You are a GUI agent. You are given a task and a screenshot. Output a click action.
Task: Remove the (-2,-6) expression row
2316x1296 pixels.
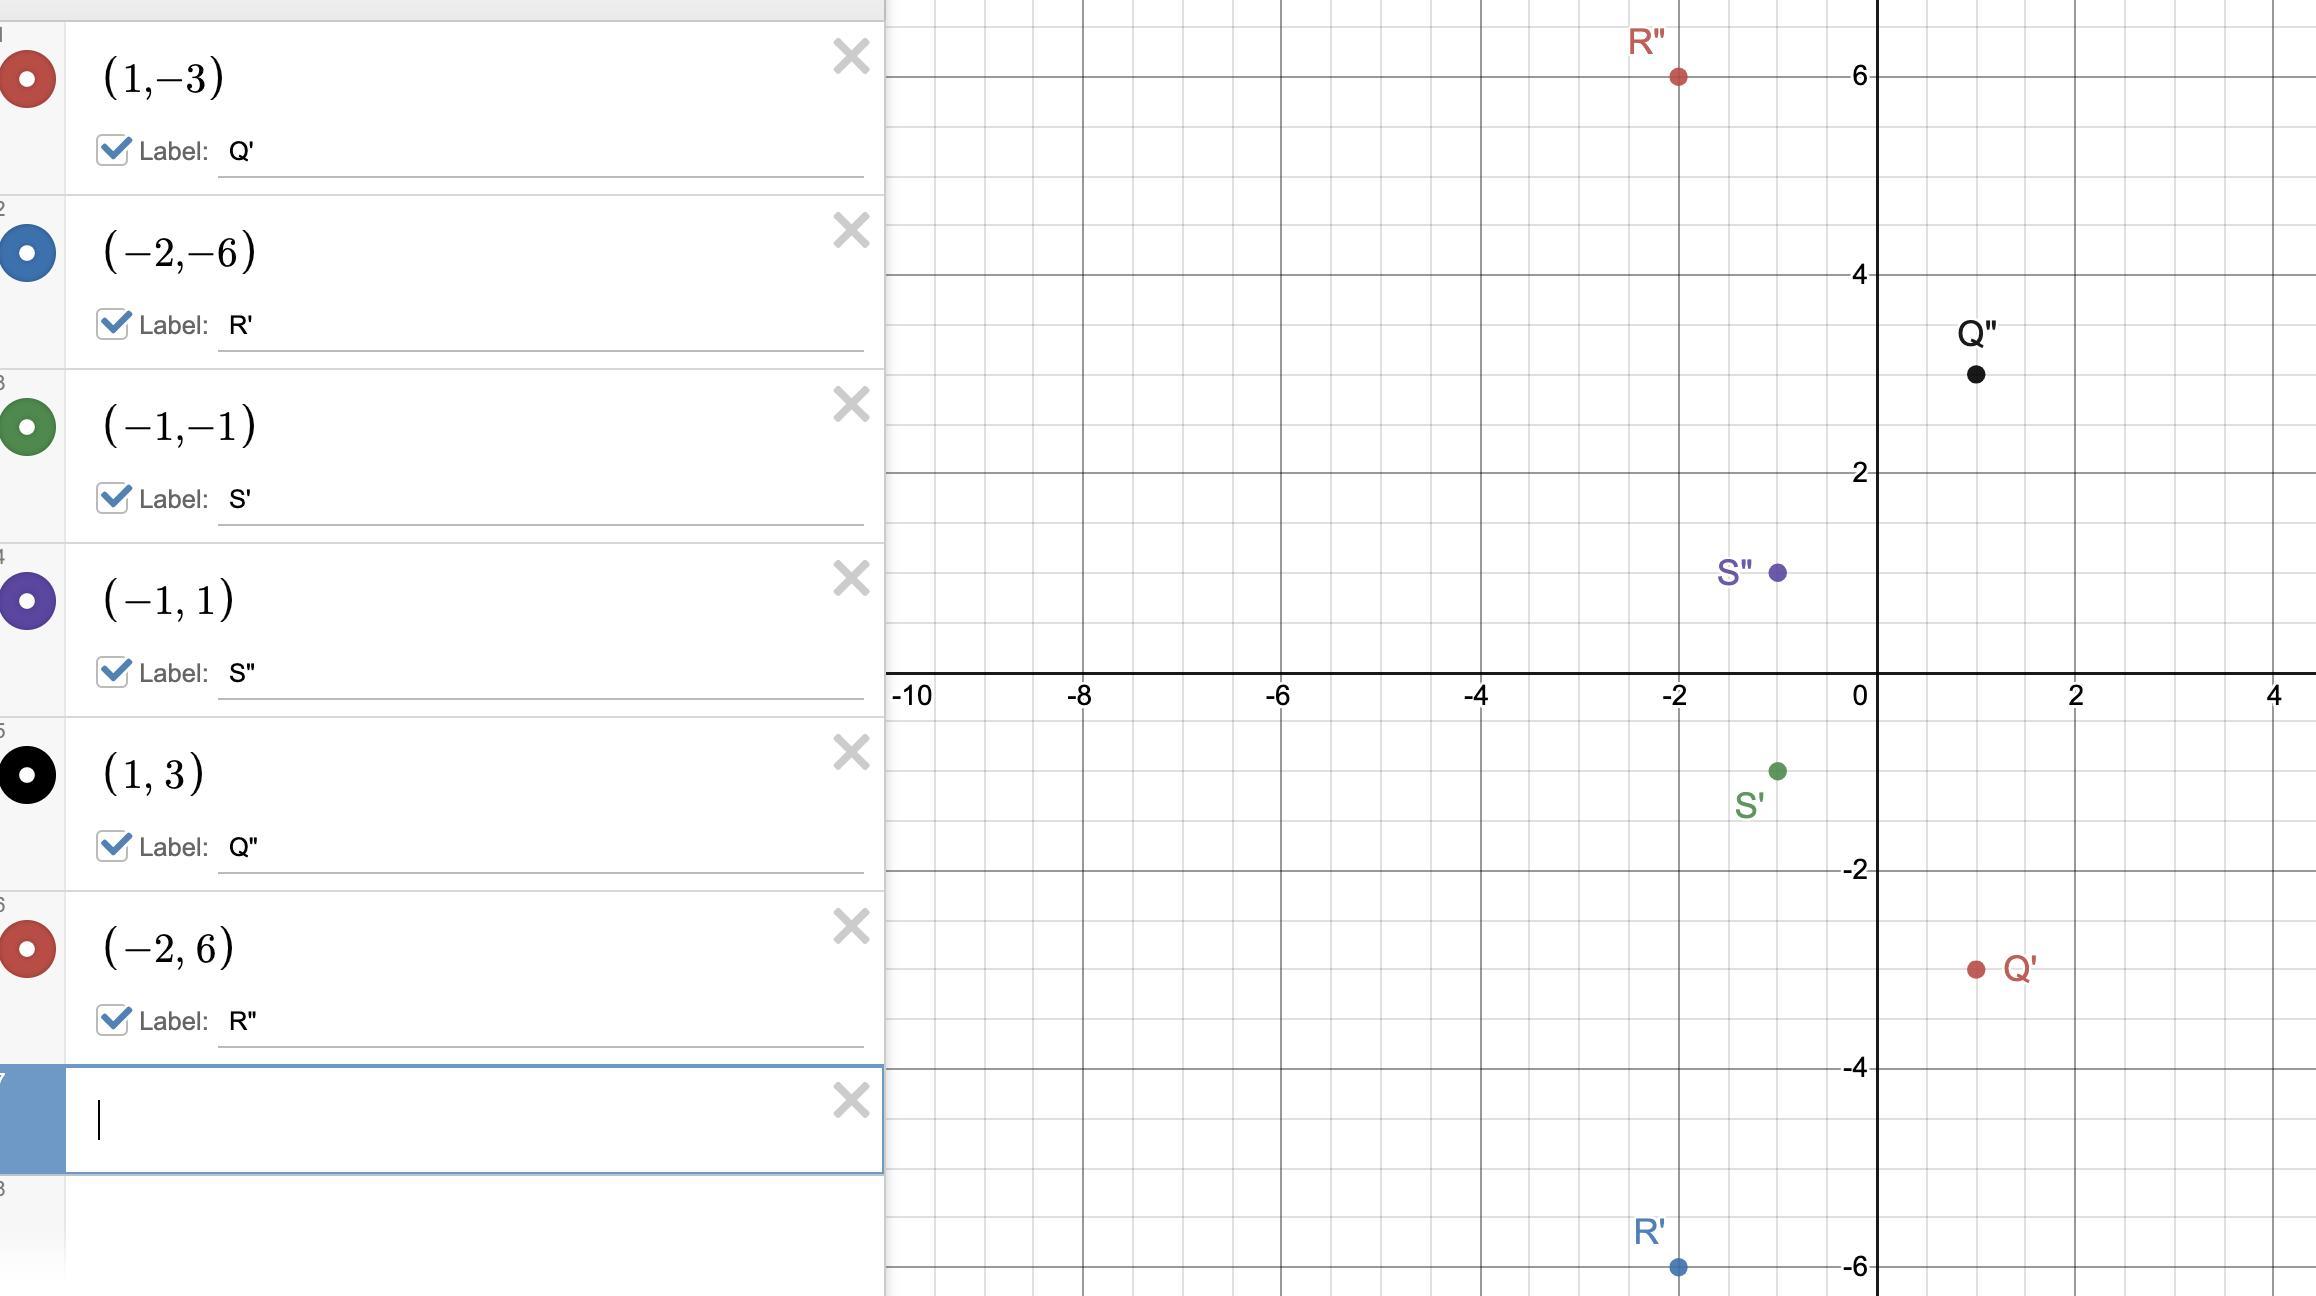[851, 231]
